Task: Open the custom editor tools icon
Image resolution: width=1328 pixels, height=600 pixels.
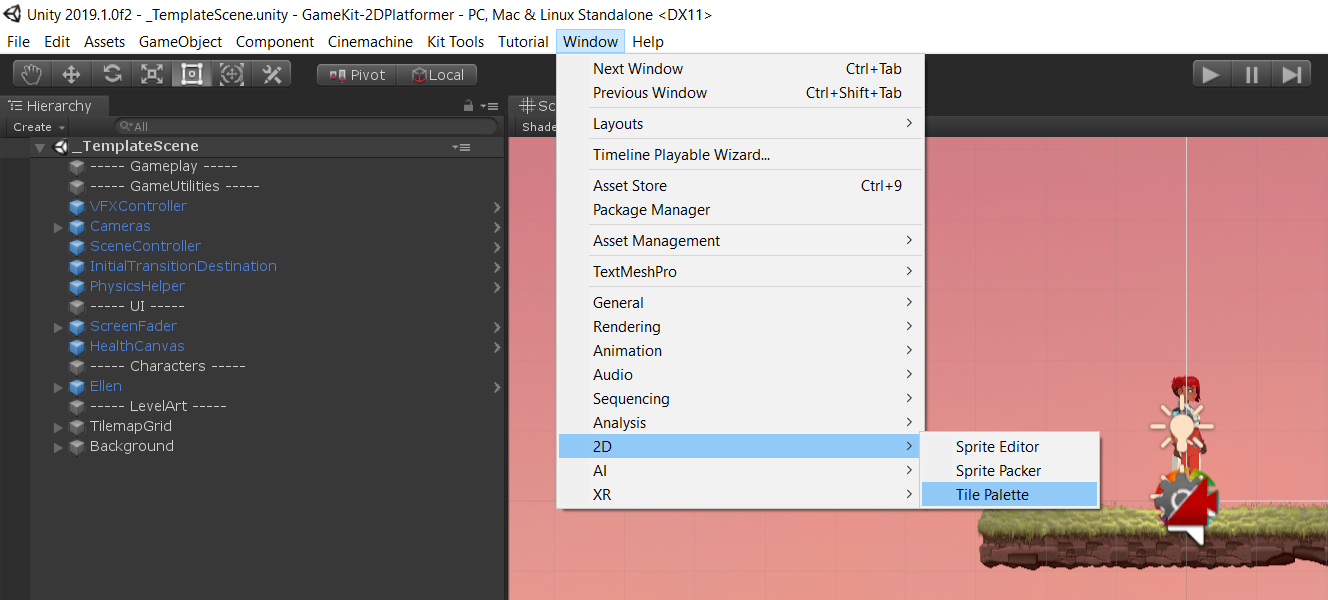Action: (x=271, y=75)
